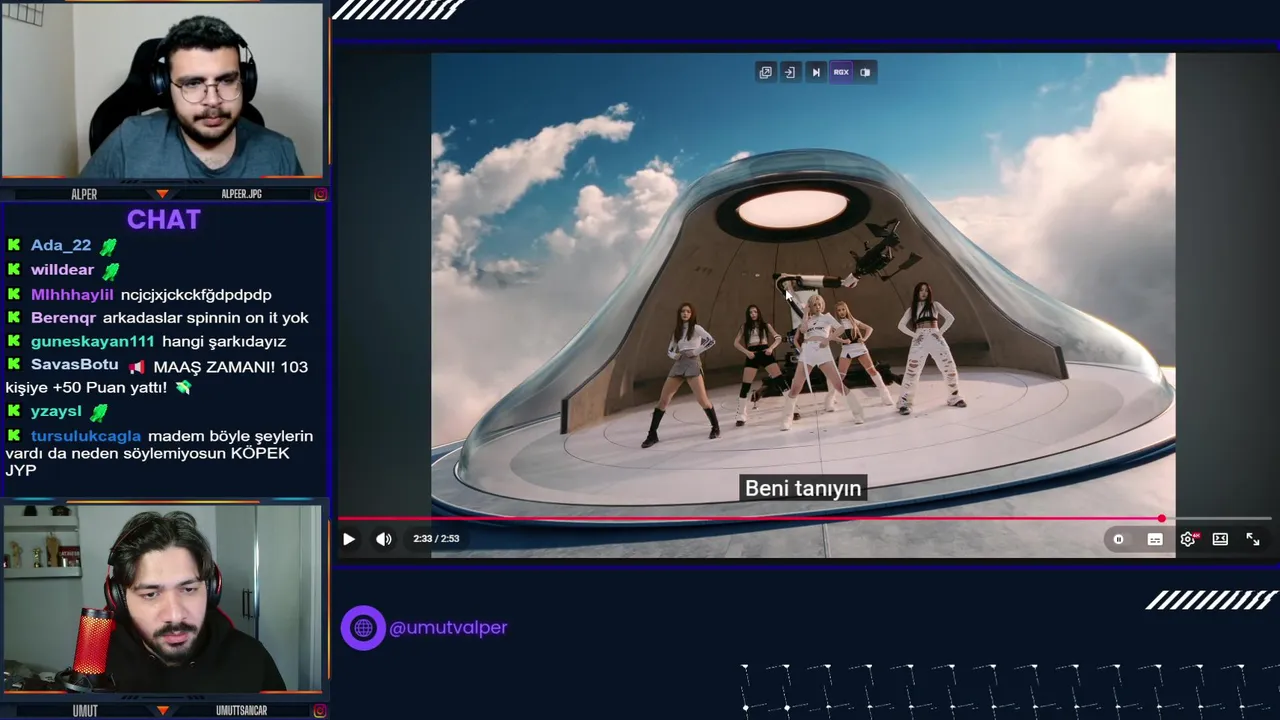The image size is (1280, 720).
Task: Click the username guneskayan111 in chat
Action: (x=93, y=342)
